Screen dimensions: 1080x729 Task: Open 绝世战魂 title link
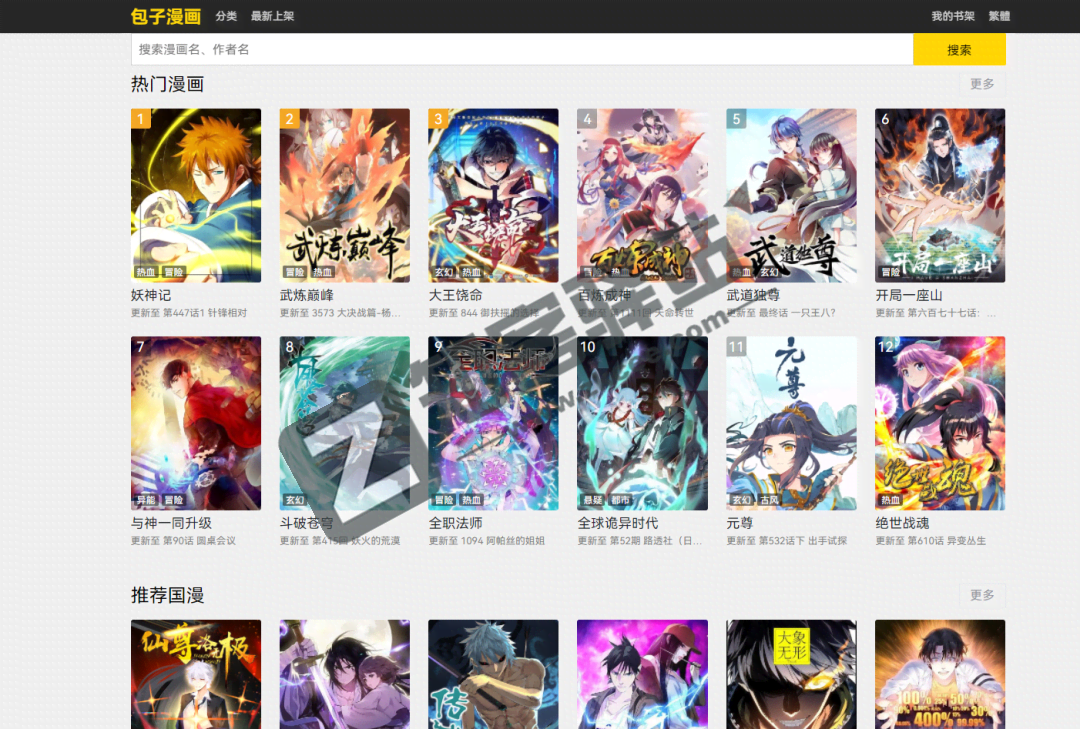pos(900,523)
